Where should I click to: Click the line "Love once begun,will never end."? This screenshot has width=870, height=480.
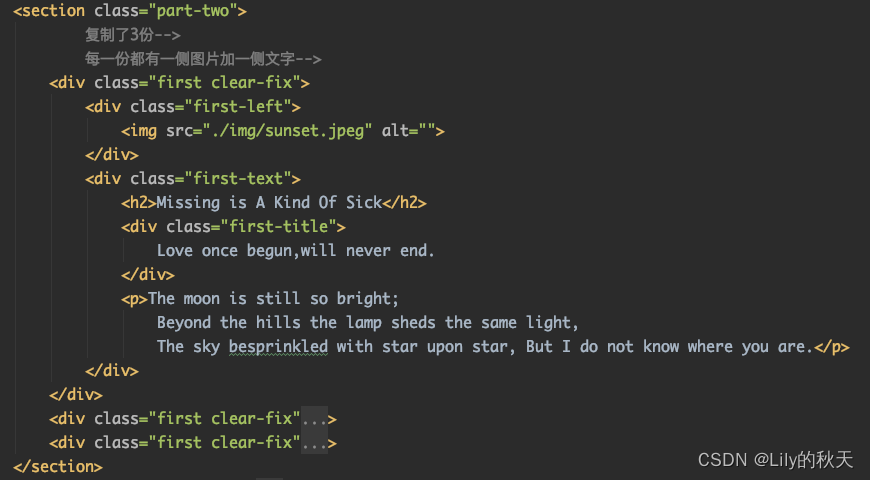click(x=295, y=251)
